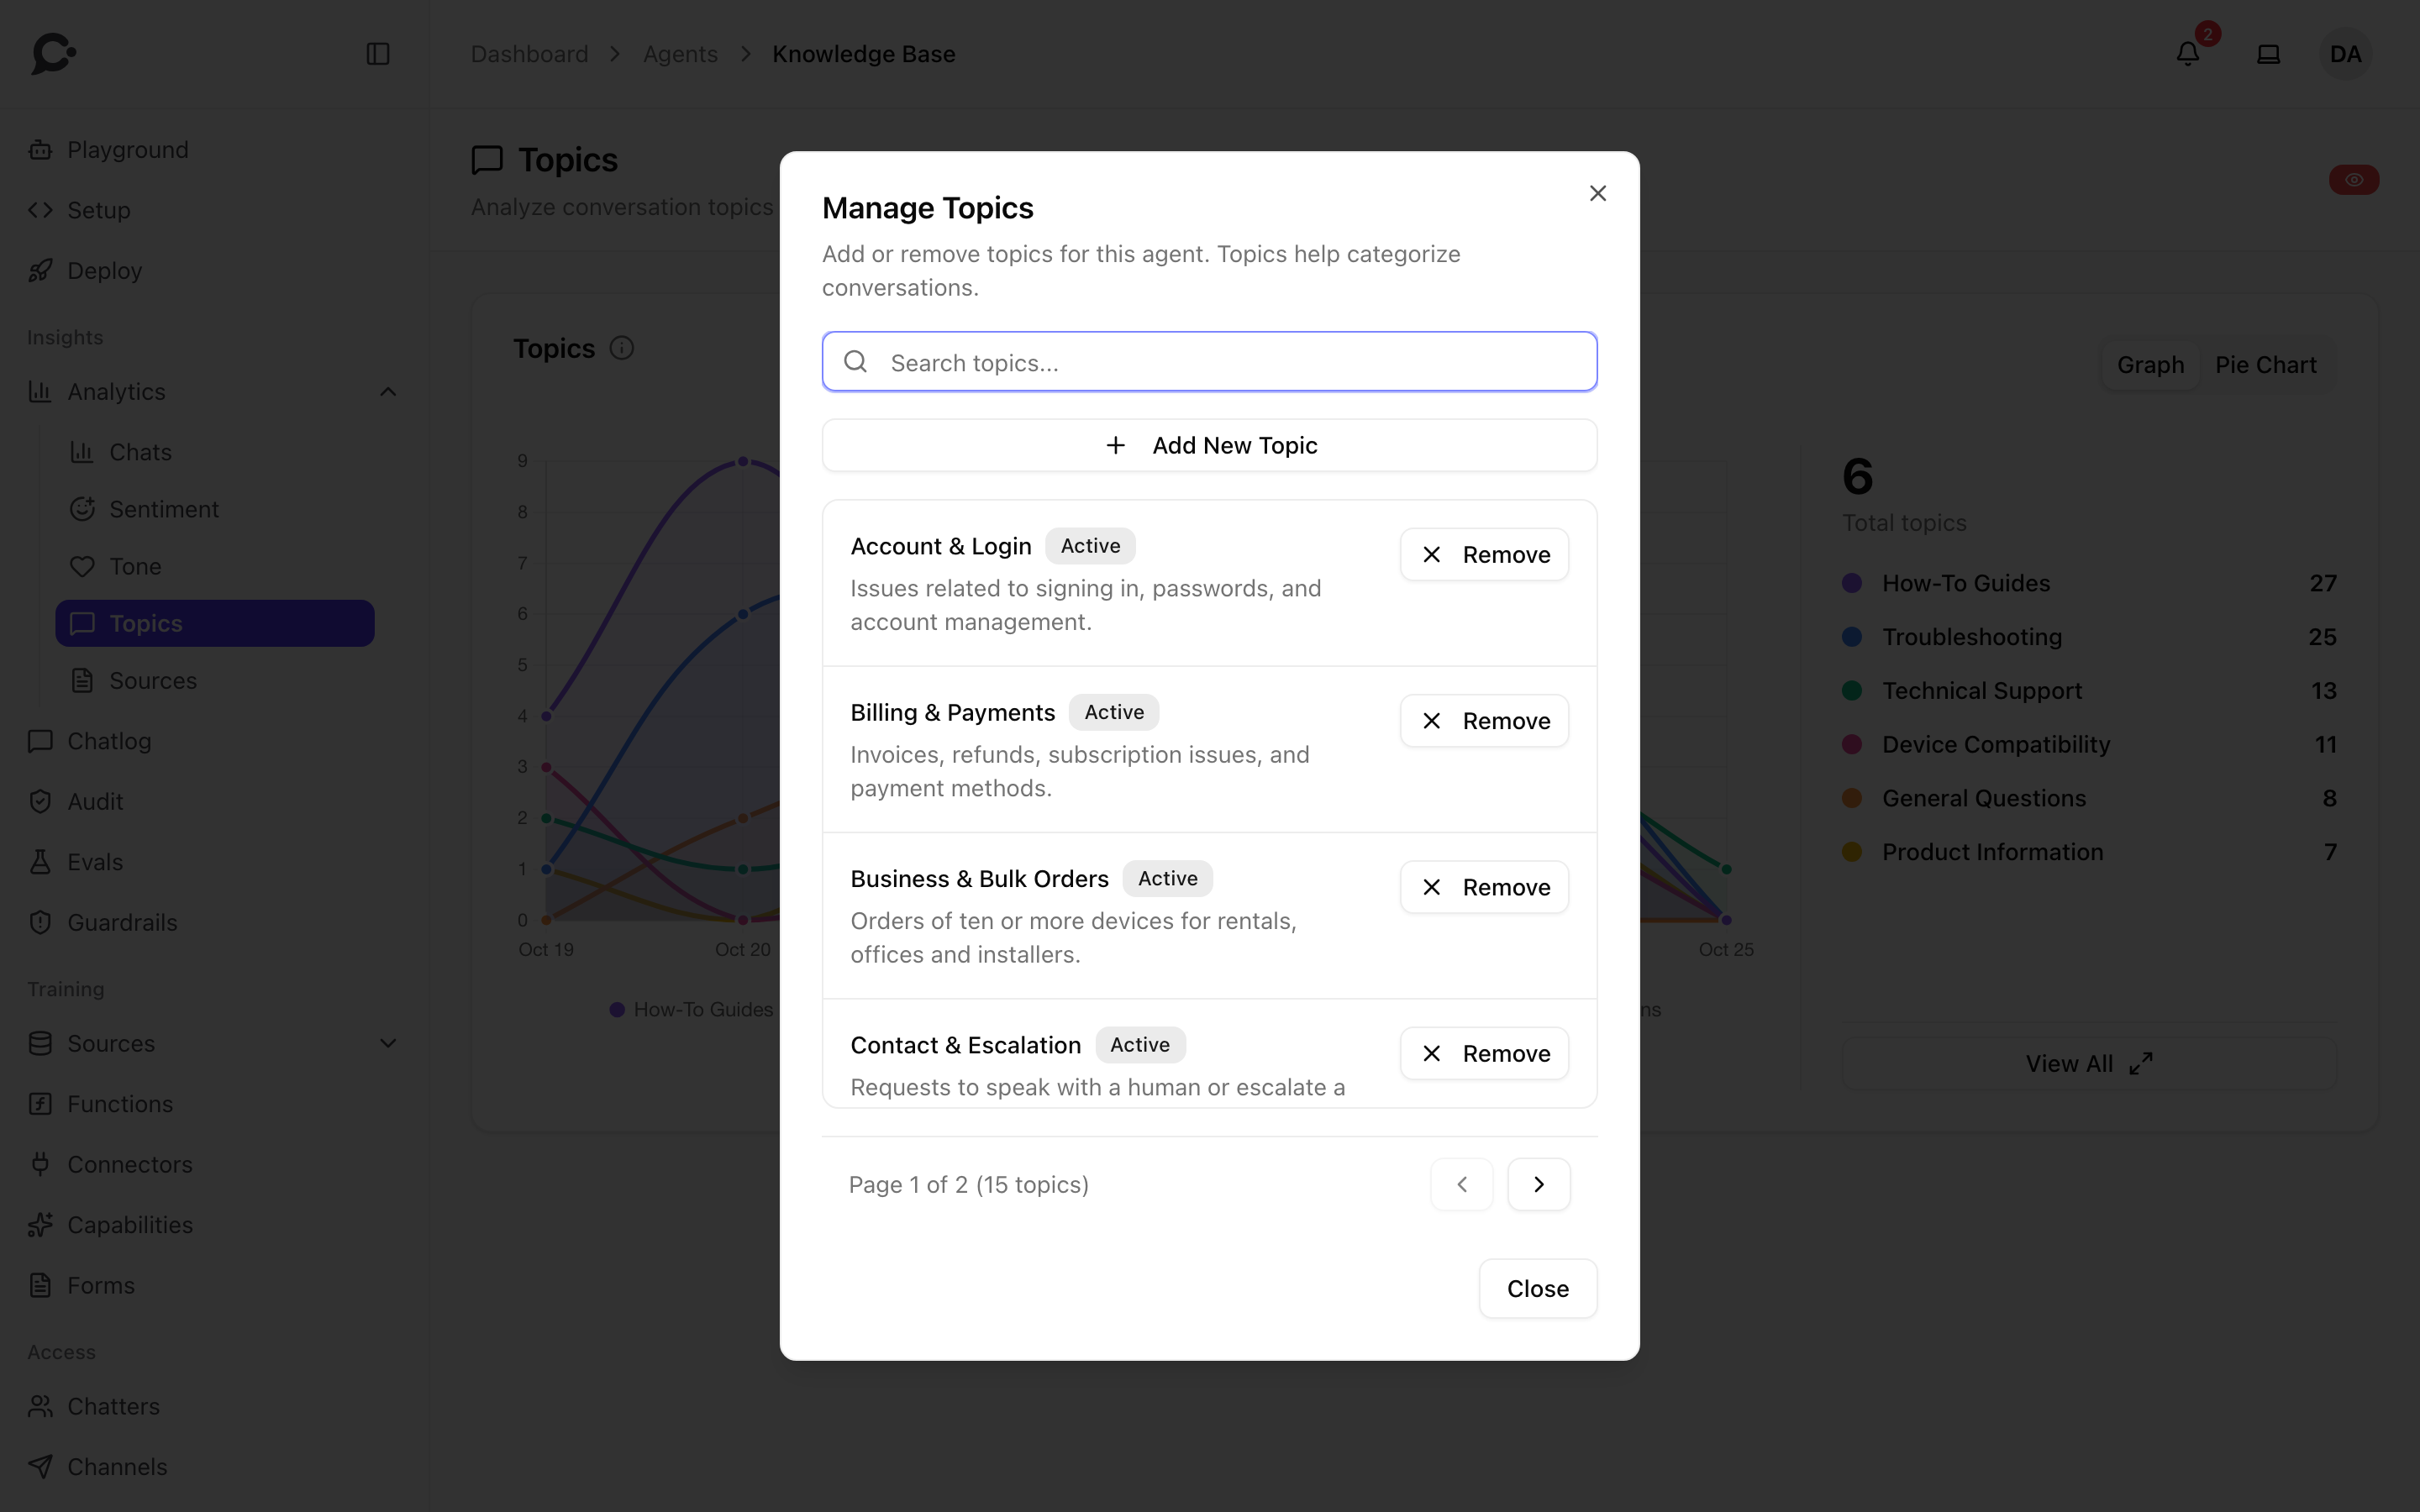Go to previous page of topics
Screen dimensions: 2420x1512
click(1461, 1184)
